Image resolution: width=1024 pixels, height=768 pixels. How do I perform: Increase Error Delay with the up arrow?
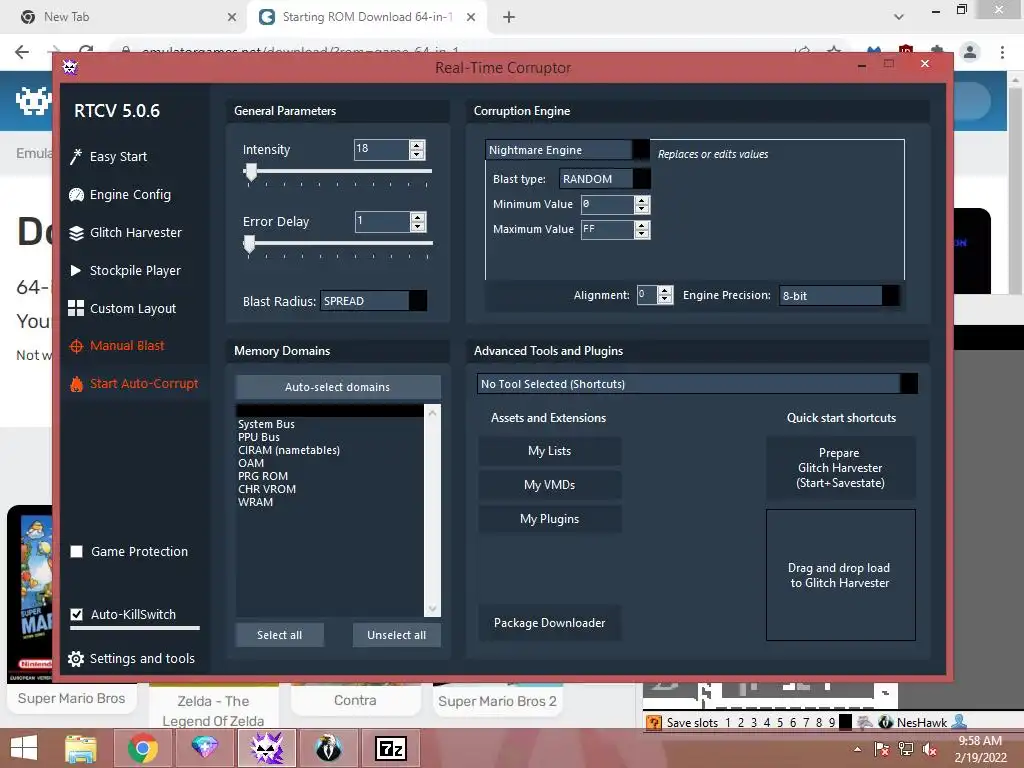(x=418, y=217)
